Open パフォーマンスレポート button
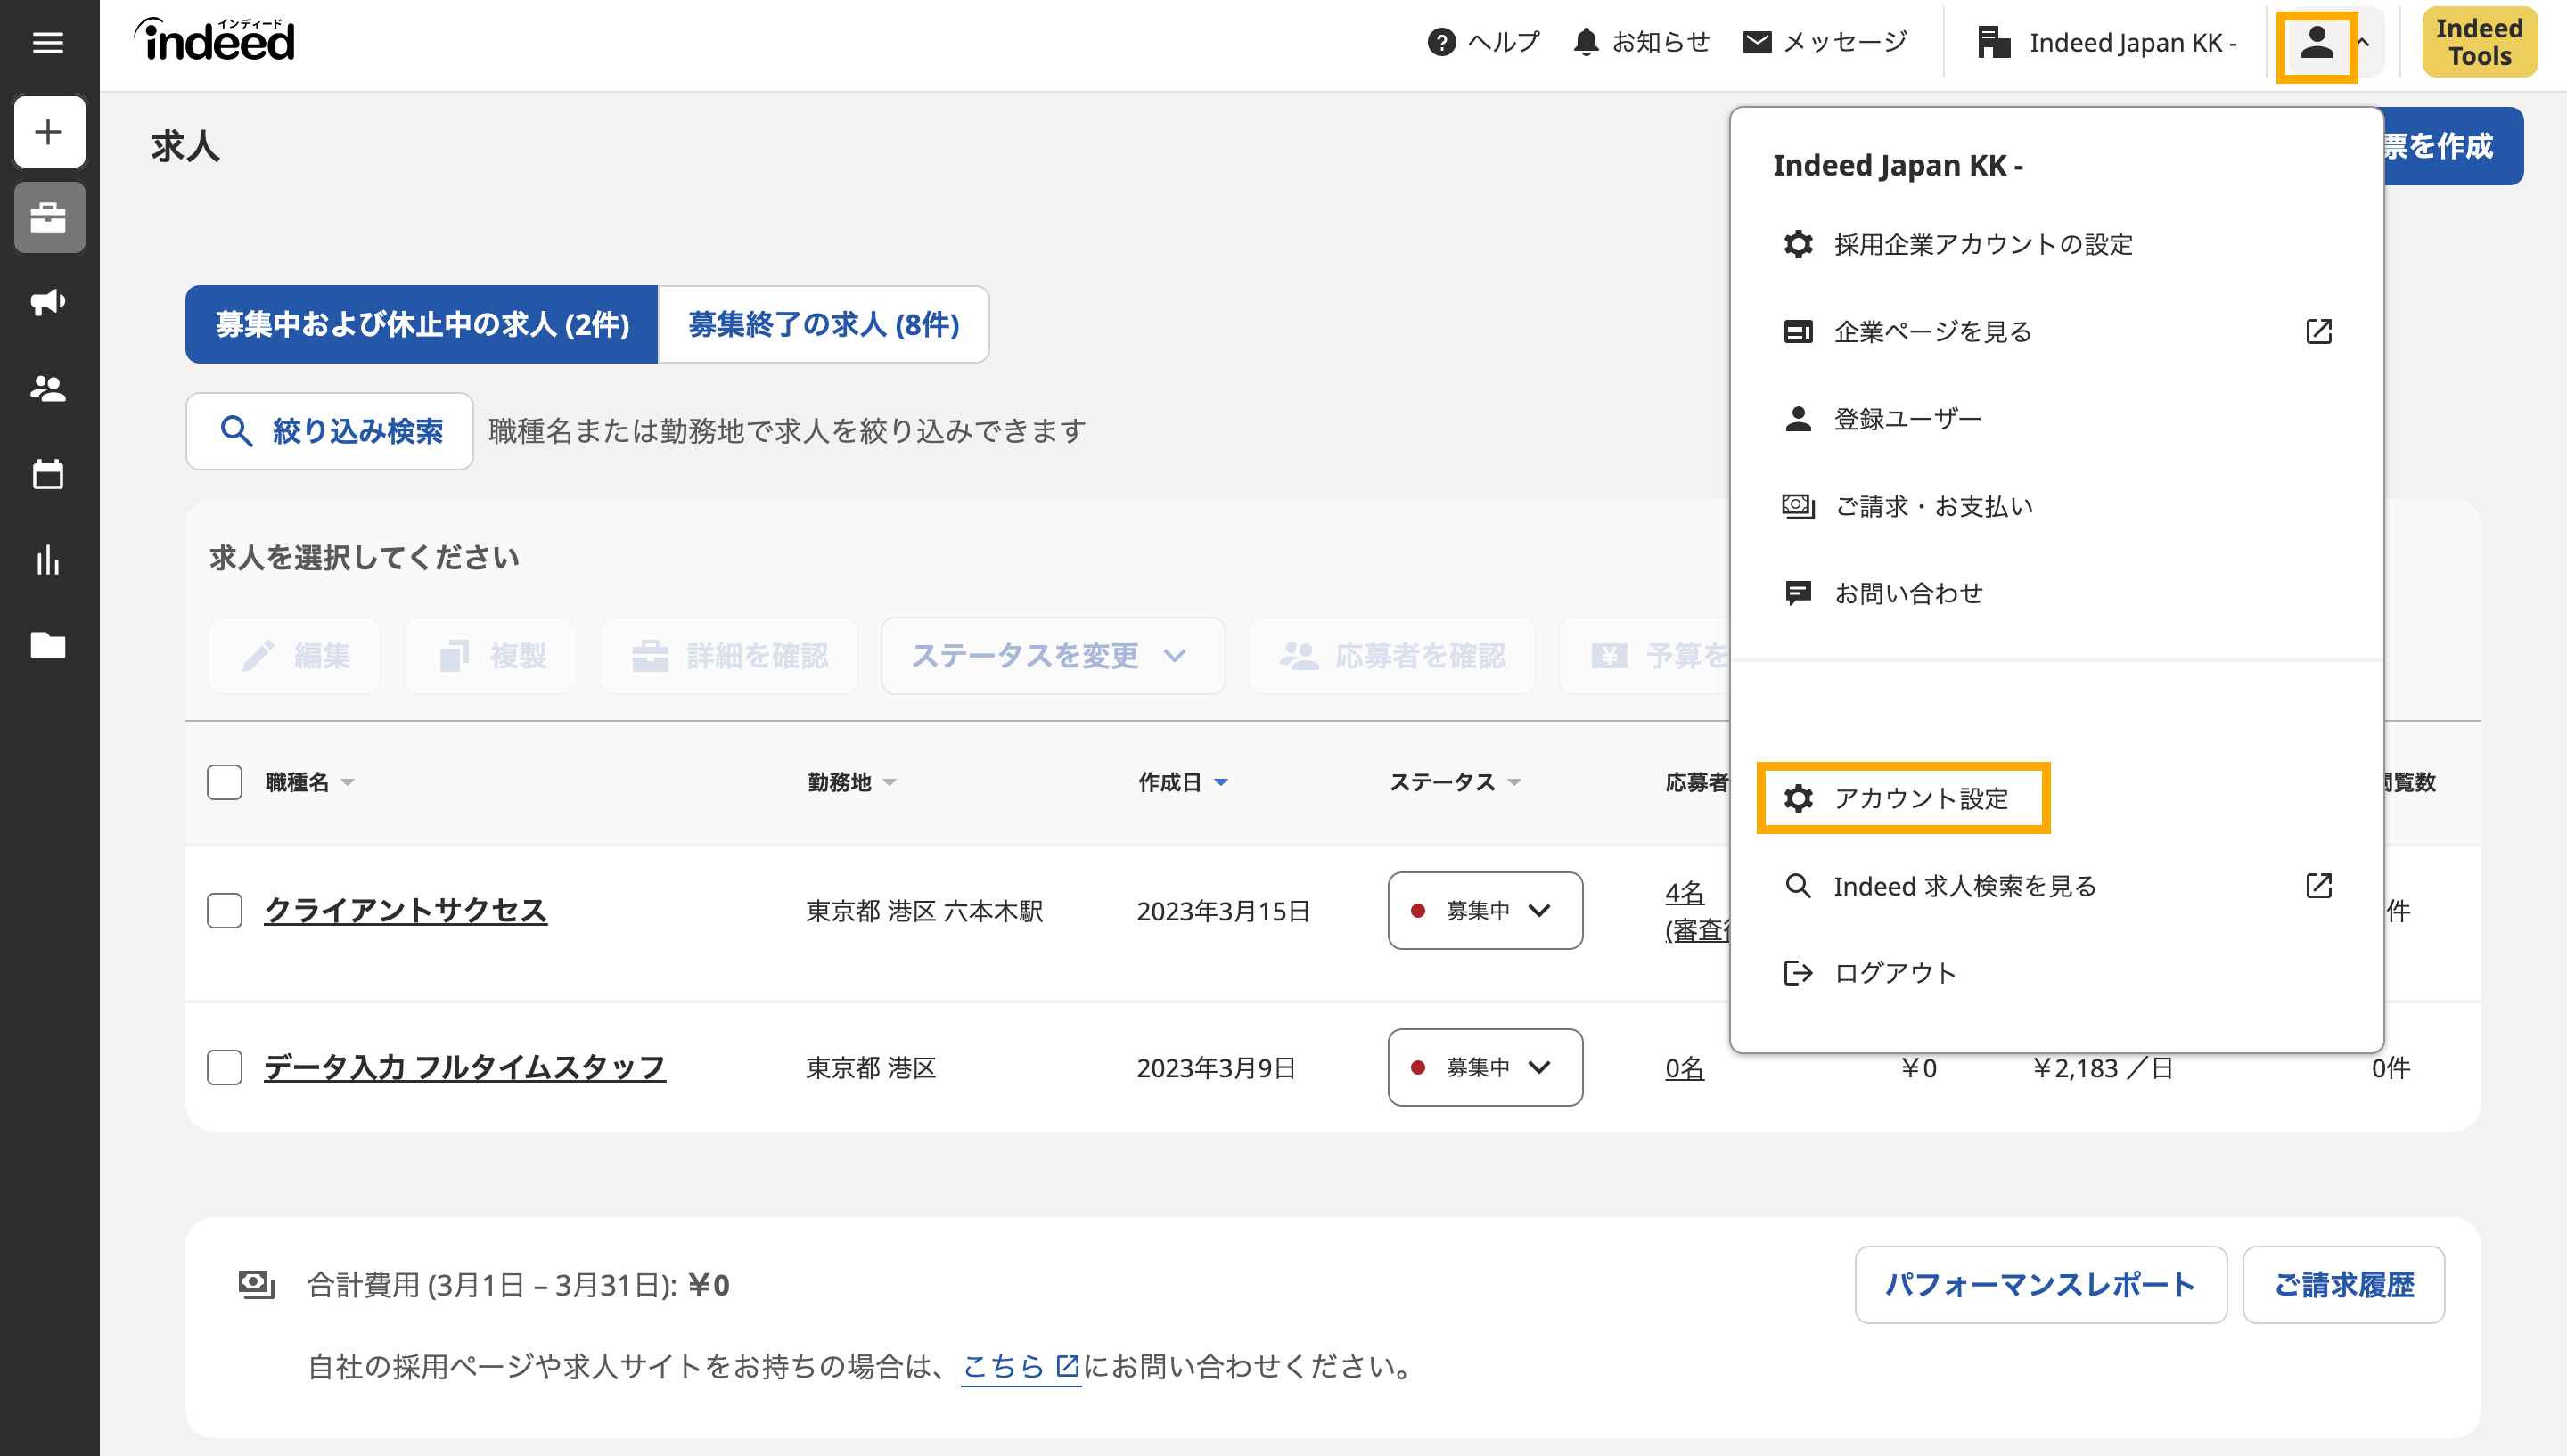Screen dimensions: 2567x1456 click(2040, 1284)
